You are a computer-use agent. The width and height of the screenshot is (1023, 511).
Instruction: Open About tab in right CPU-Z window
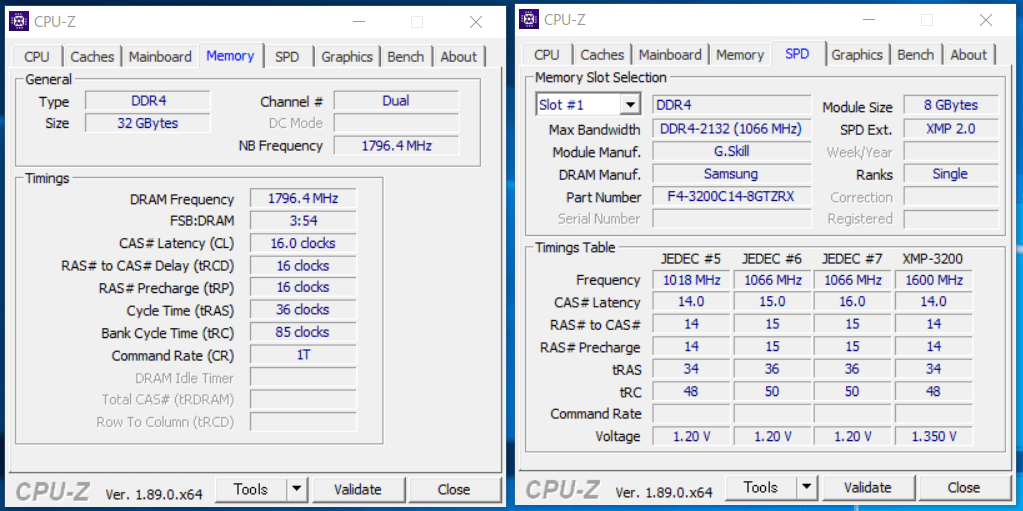point(969,55)
